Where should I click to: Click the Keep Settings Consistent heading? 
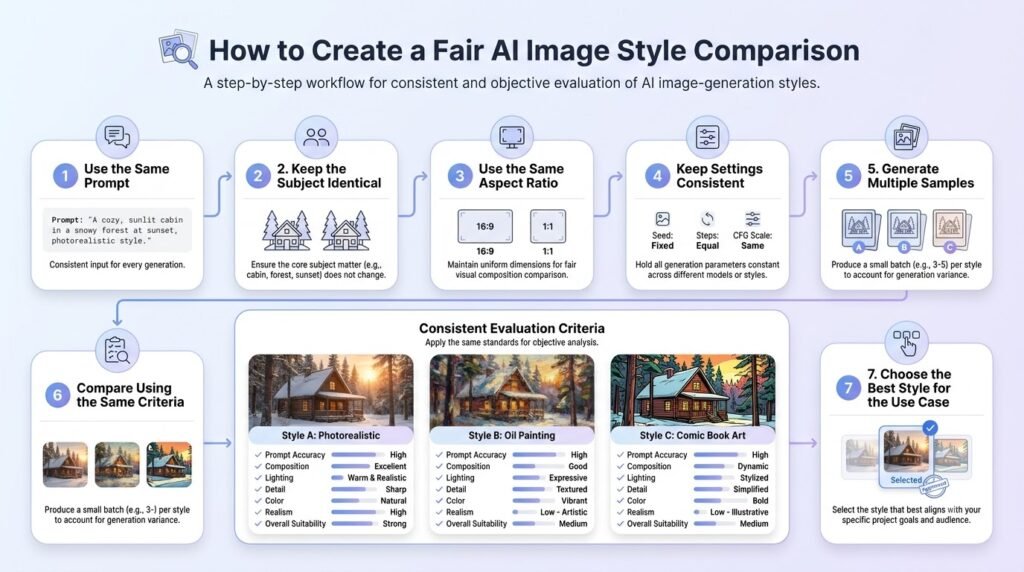(720, 176)
